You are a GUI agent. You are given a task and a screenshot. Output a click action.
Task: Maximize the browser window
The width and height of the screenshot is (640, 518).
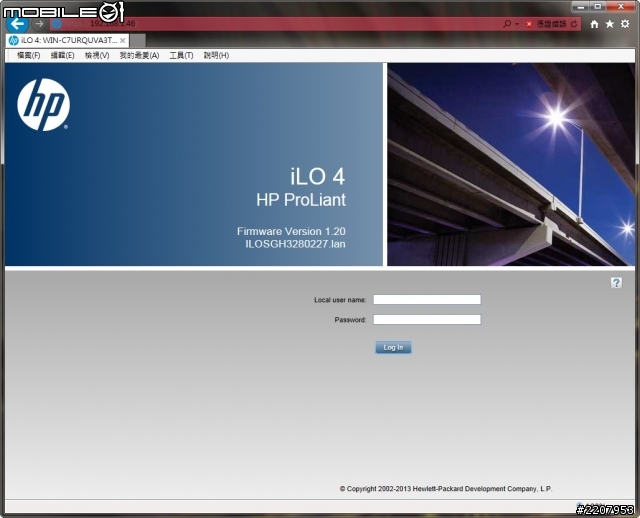click(597, 7)
